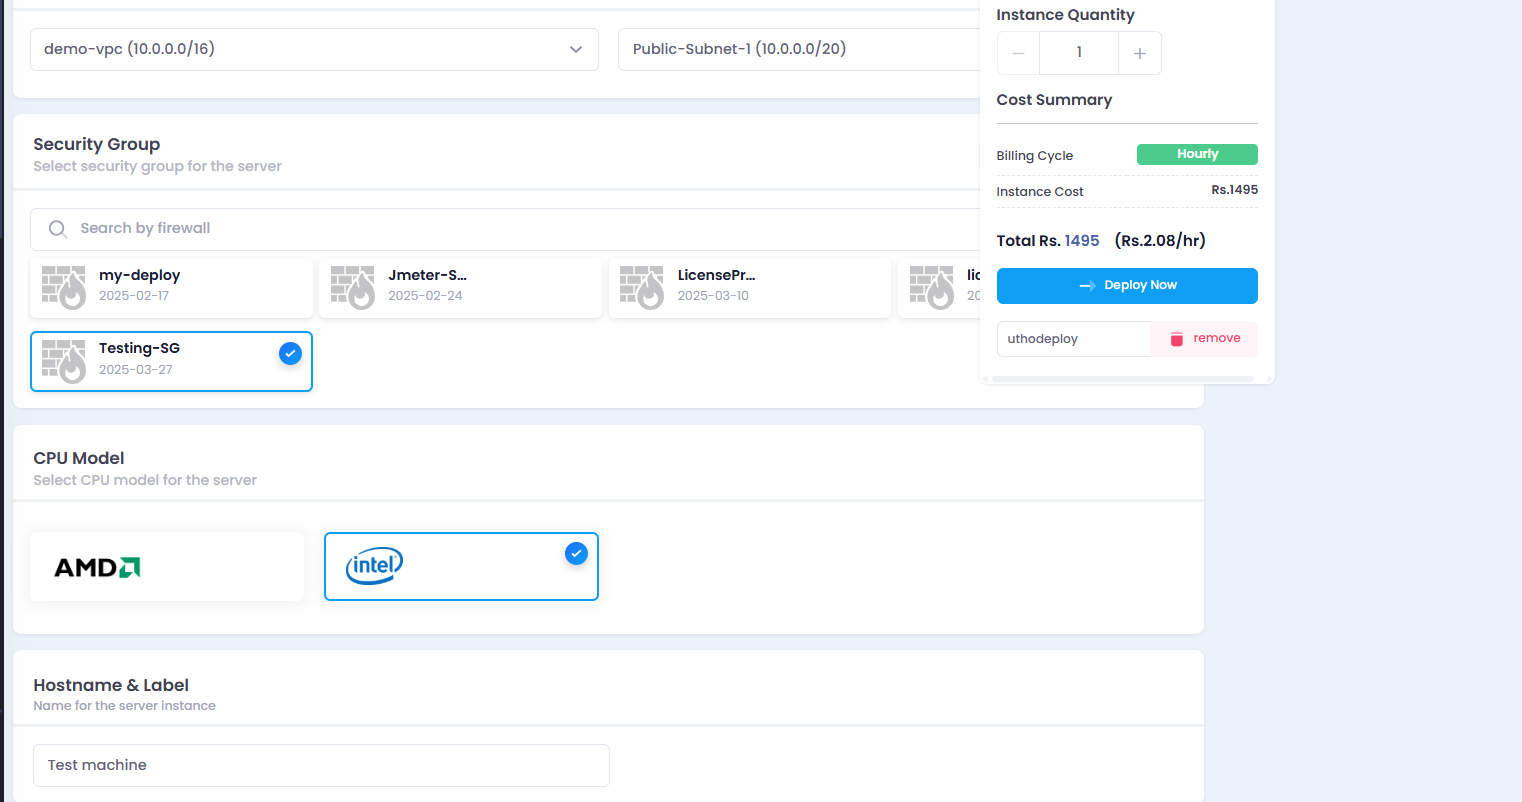Click the Total Rs. 1495 text
Screen dimensions: 1522x802
coord(1048,241)
